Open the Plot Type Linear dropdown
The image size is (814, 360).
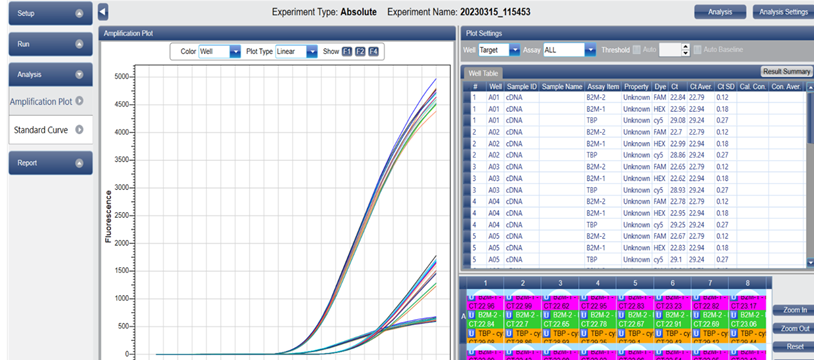pos(296,52)
